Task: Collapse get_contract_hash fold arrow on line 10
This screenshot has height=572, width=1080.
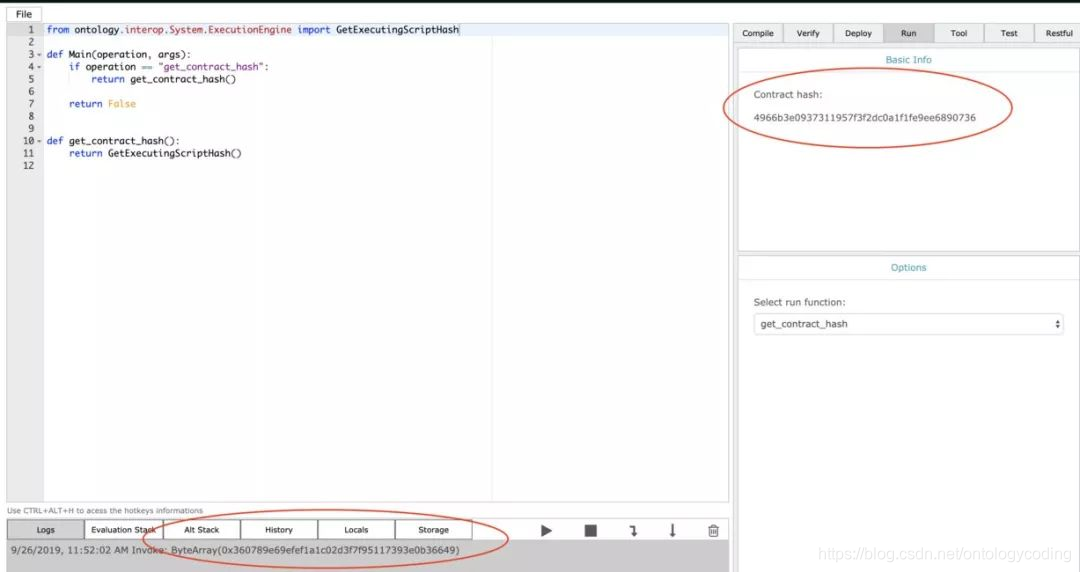Action: 39,141
